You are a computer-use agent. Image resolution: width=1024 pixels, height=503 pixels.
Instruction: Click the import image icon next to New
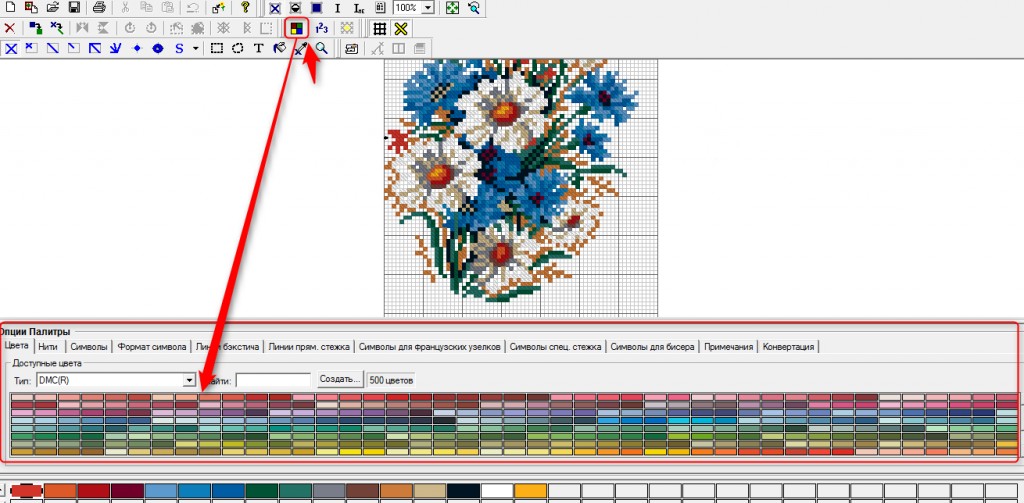31,8
